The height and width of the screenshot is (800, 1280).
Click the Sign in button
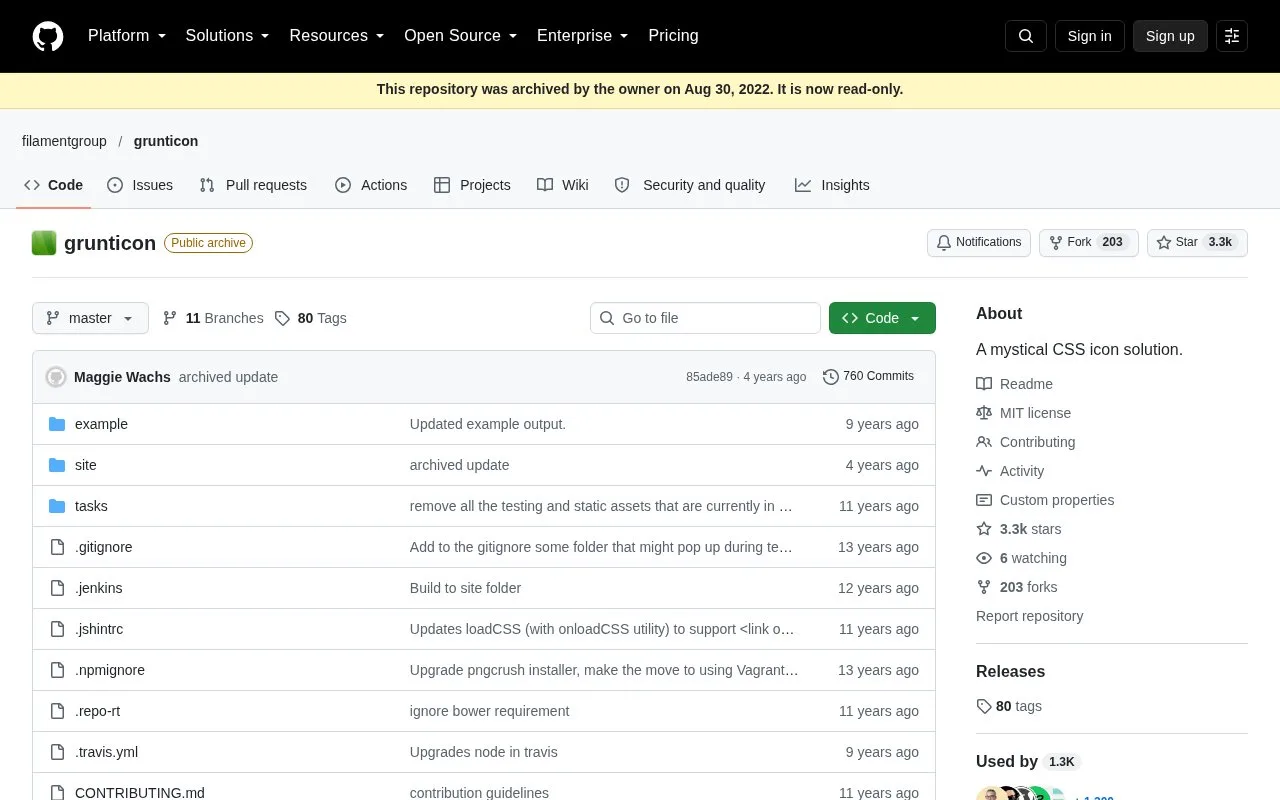click(x=1089, y=36)
